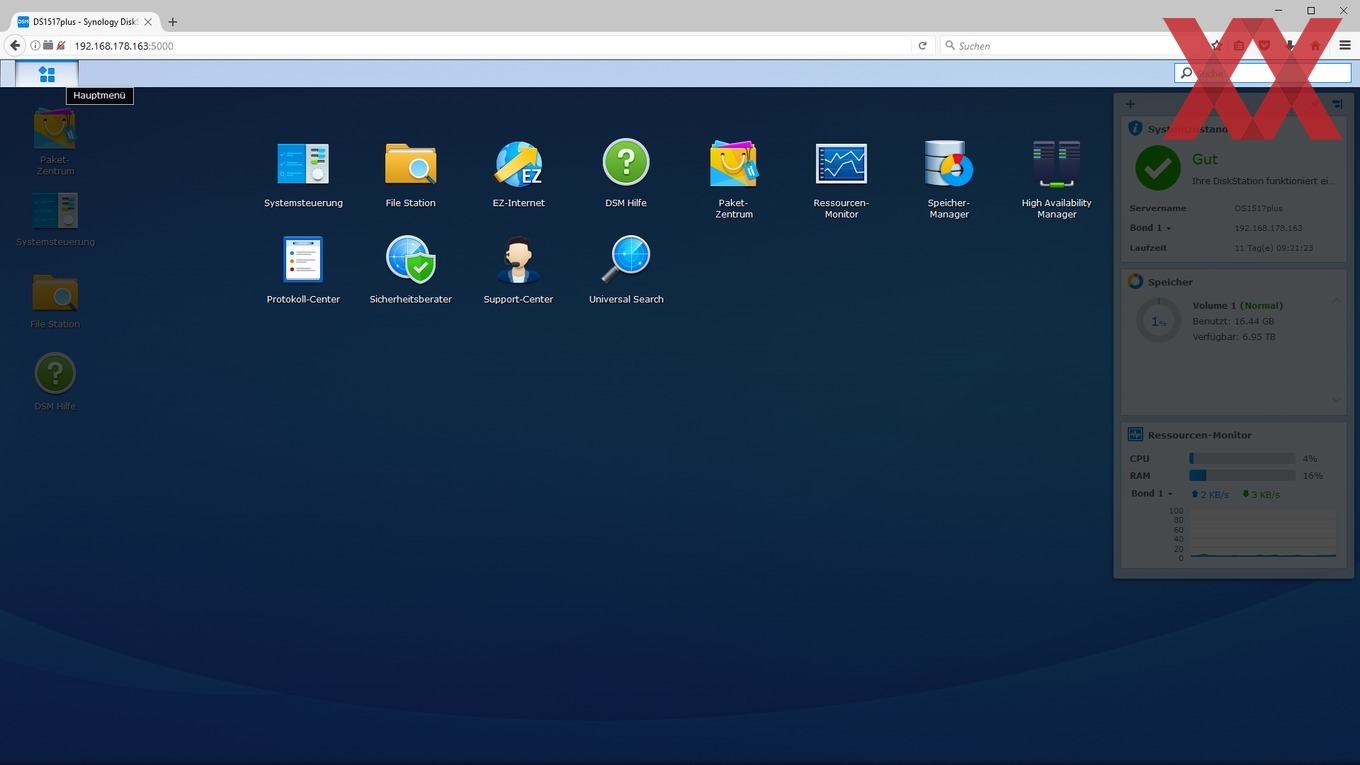The width and height of the screenshot is (1360, 765).
Task: Click the widget panel pin icon
Action: click(x=1337, y=104)
